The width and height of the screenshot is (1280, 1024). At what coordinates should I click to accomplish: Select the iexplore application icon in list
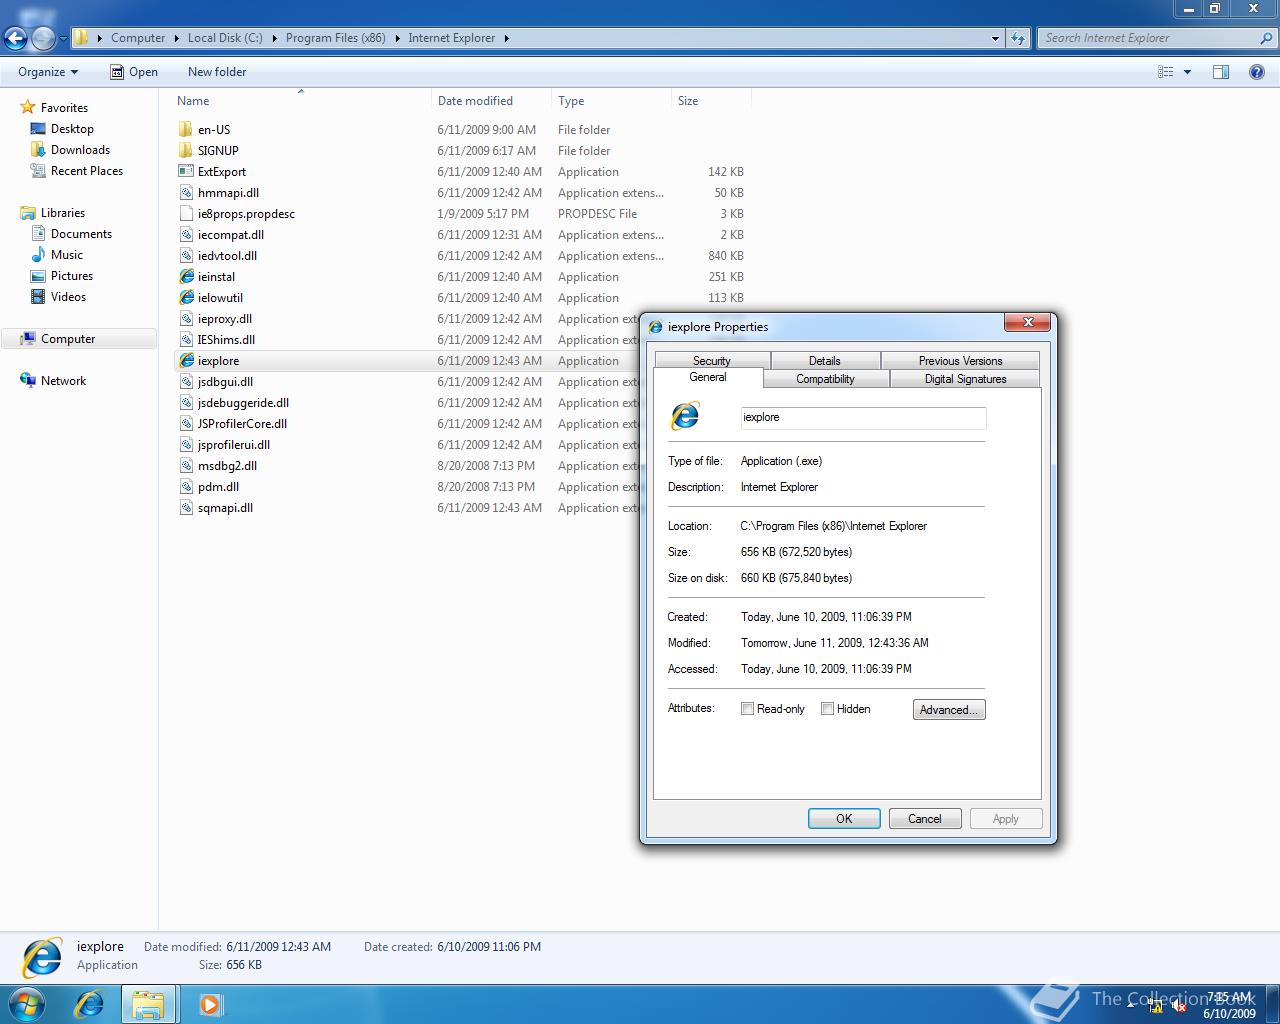click(186, 360)
